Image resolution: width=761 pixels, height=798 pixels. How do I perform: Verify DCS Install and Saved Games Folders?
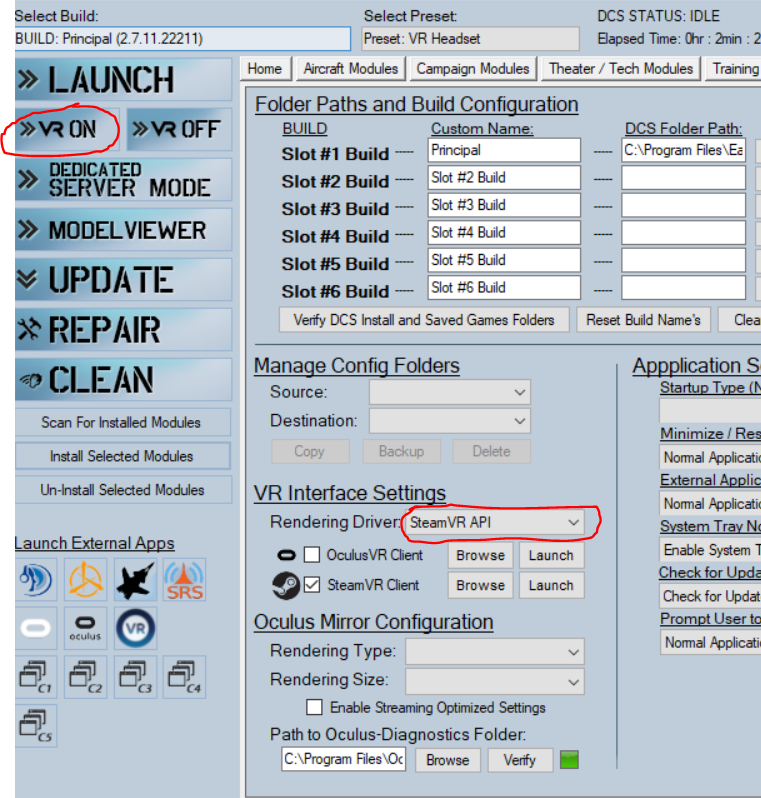424,320
